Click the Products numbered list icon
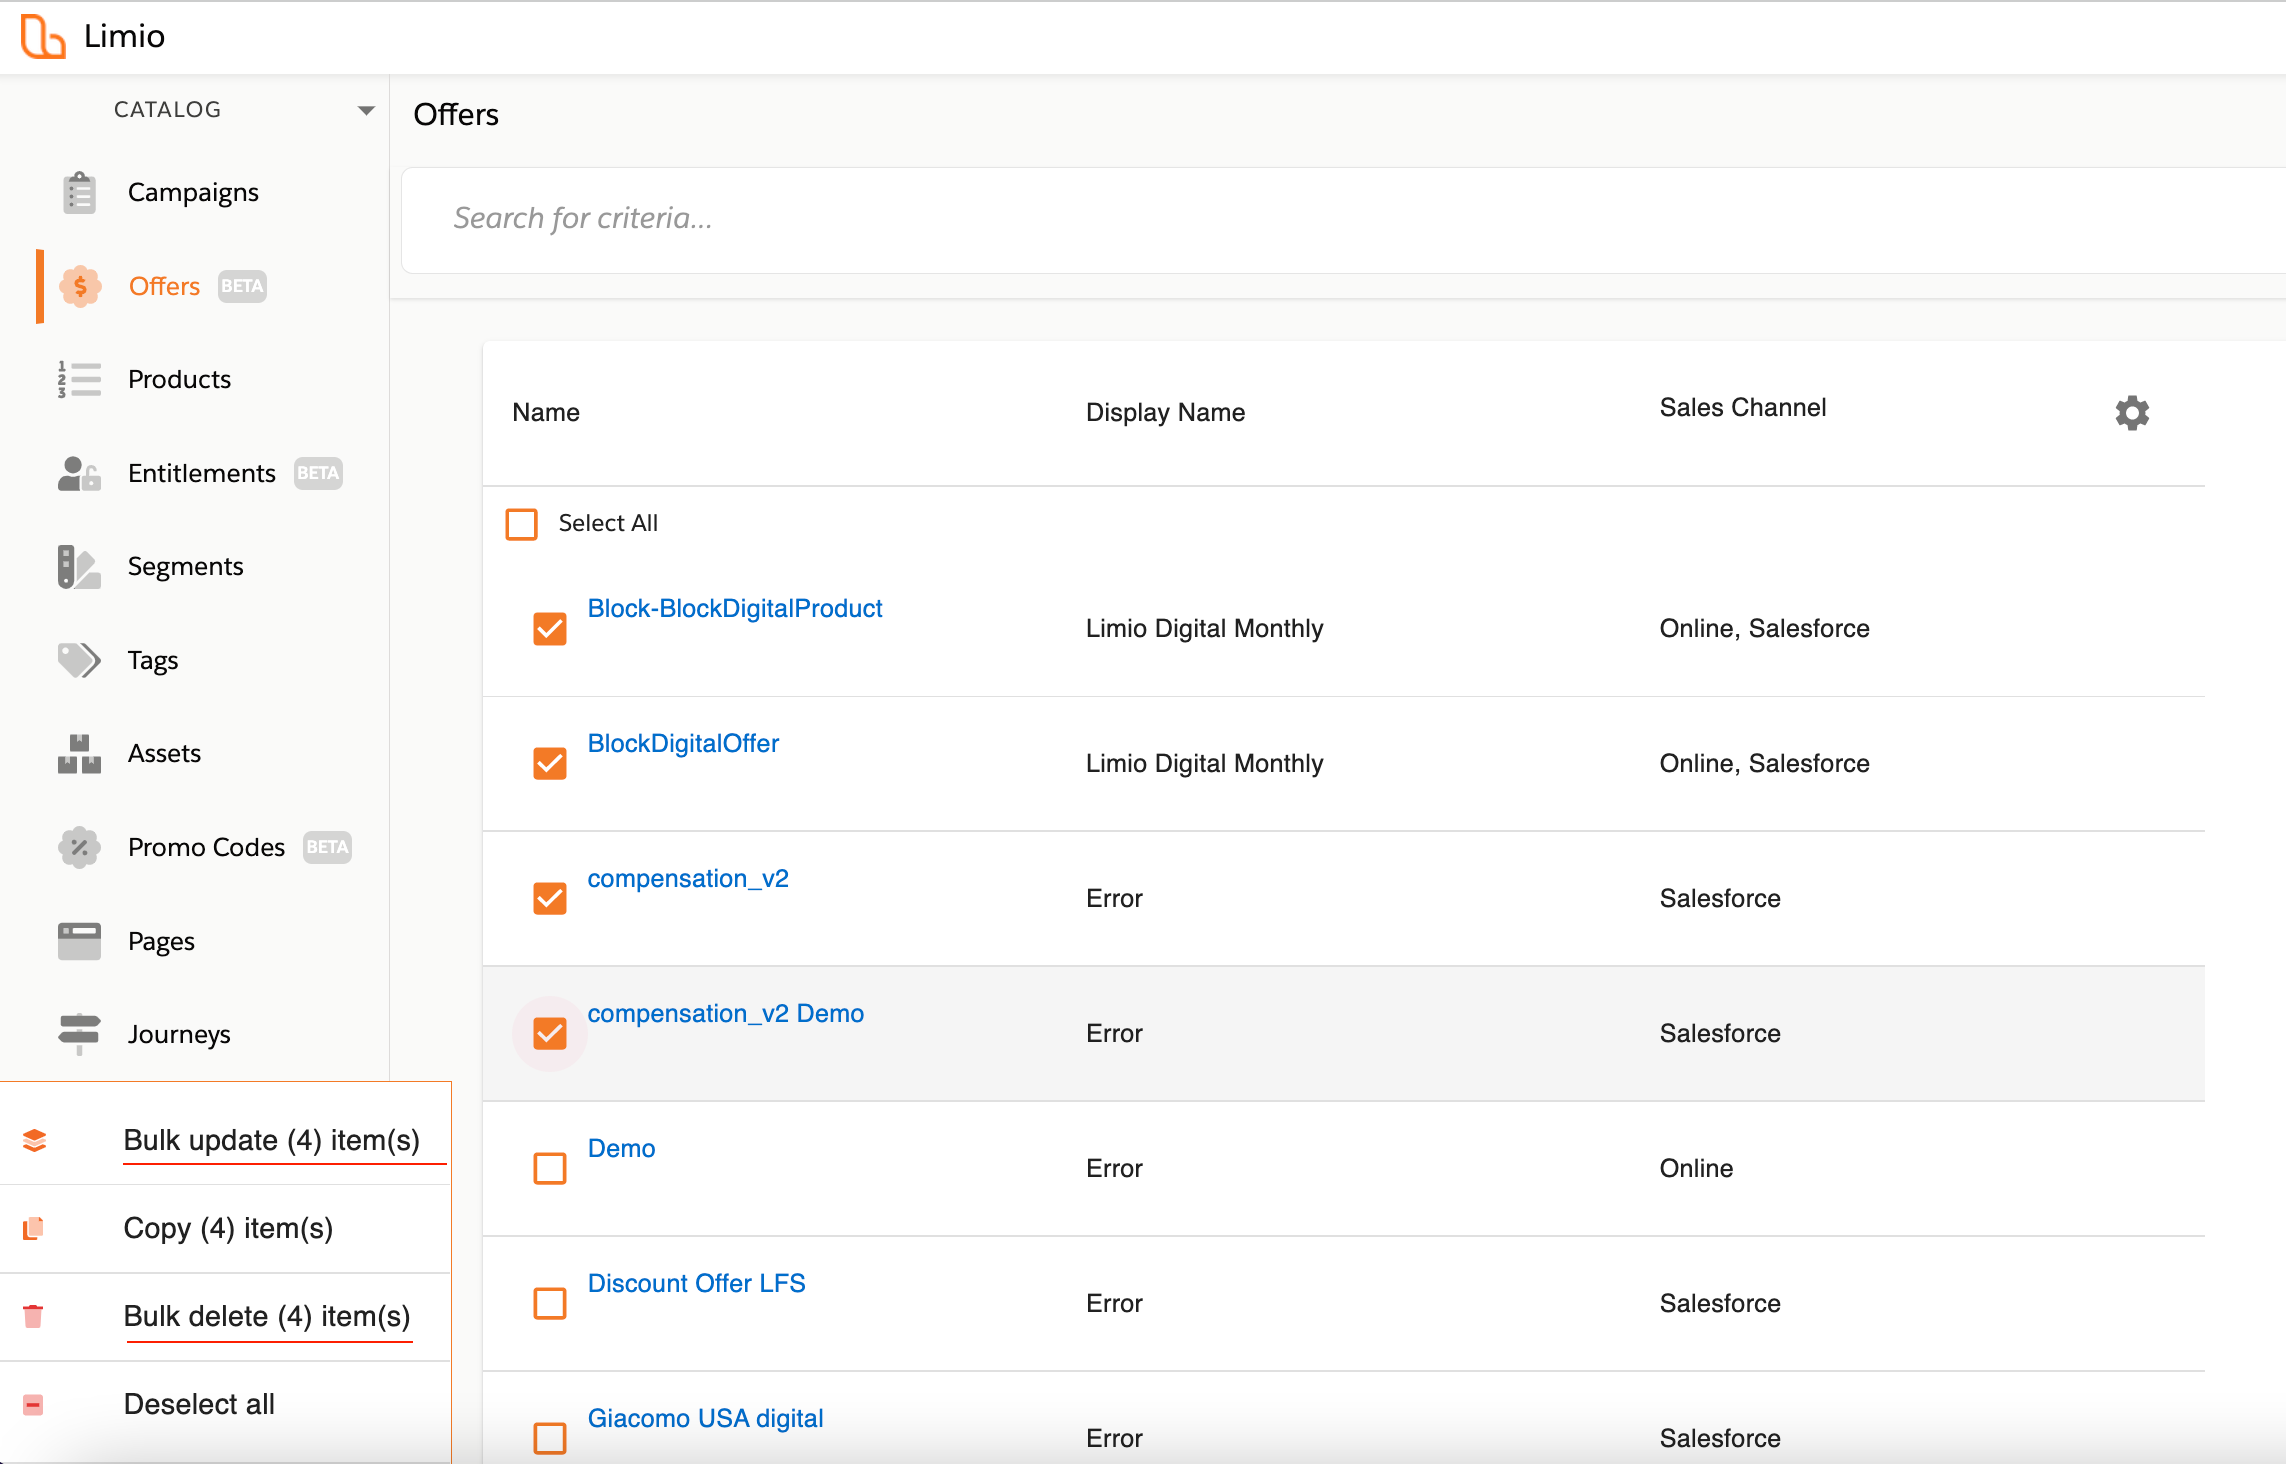 click(x=79, y=380)
